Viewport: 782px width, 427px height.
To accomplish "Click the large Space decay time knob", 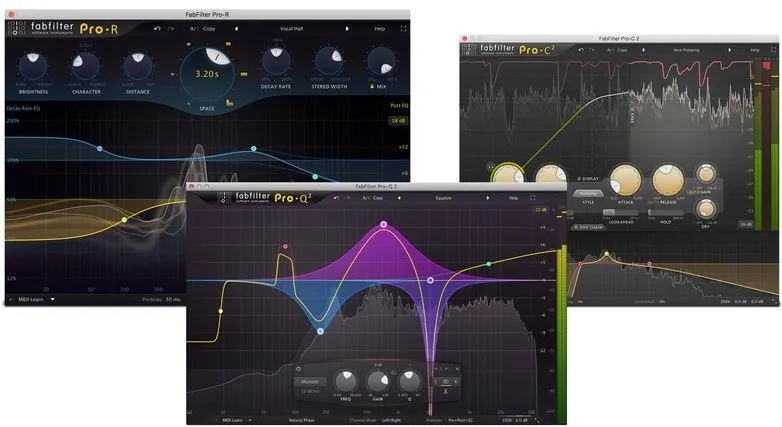I will click(x=207, y=74).
